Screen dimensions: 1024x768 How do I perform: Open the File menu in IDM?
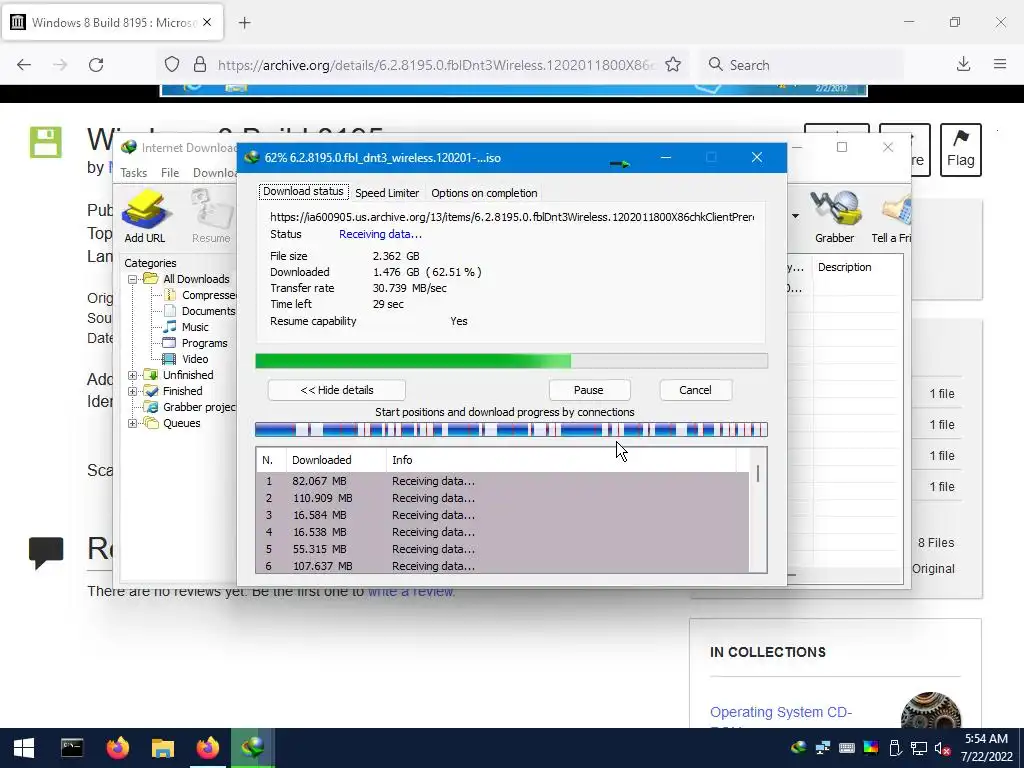point(170,172)
